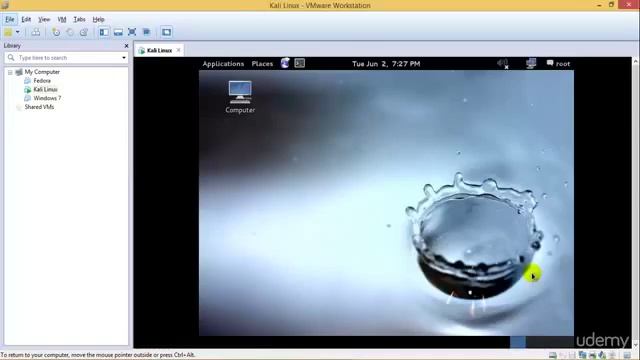Open the Edit menu
This screenshot has width=640, height=360.
[x=26, y=19]
